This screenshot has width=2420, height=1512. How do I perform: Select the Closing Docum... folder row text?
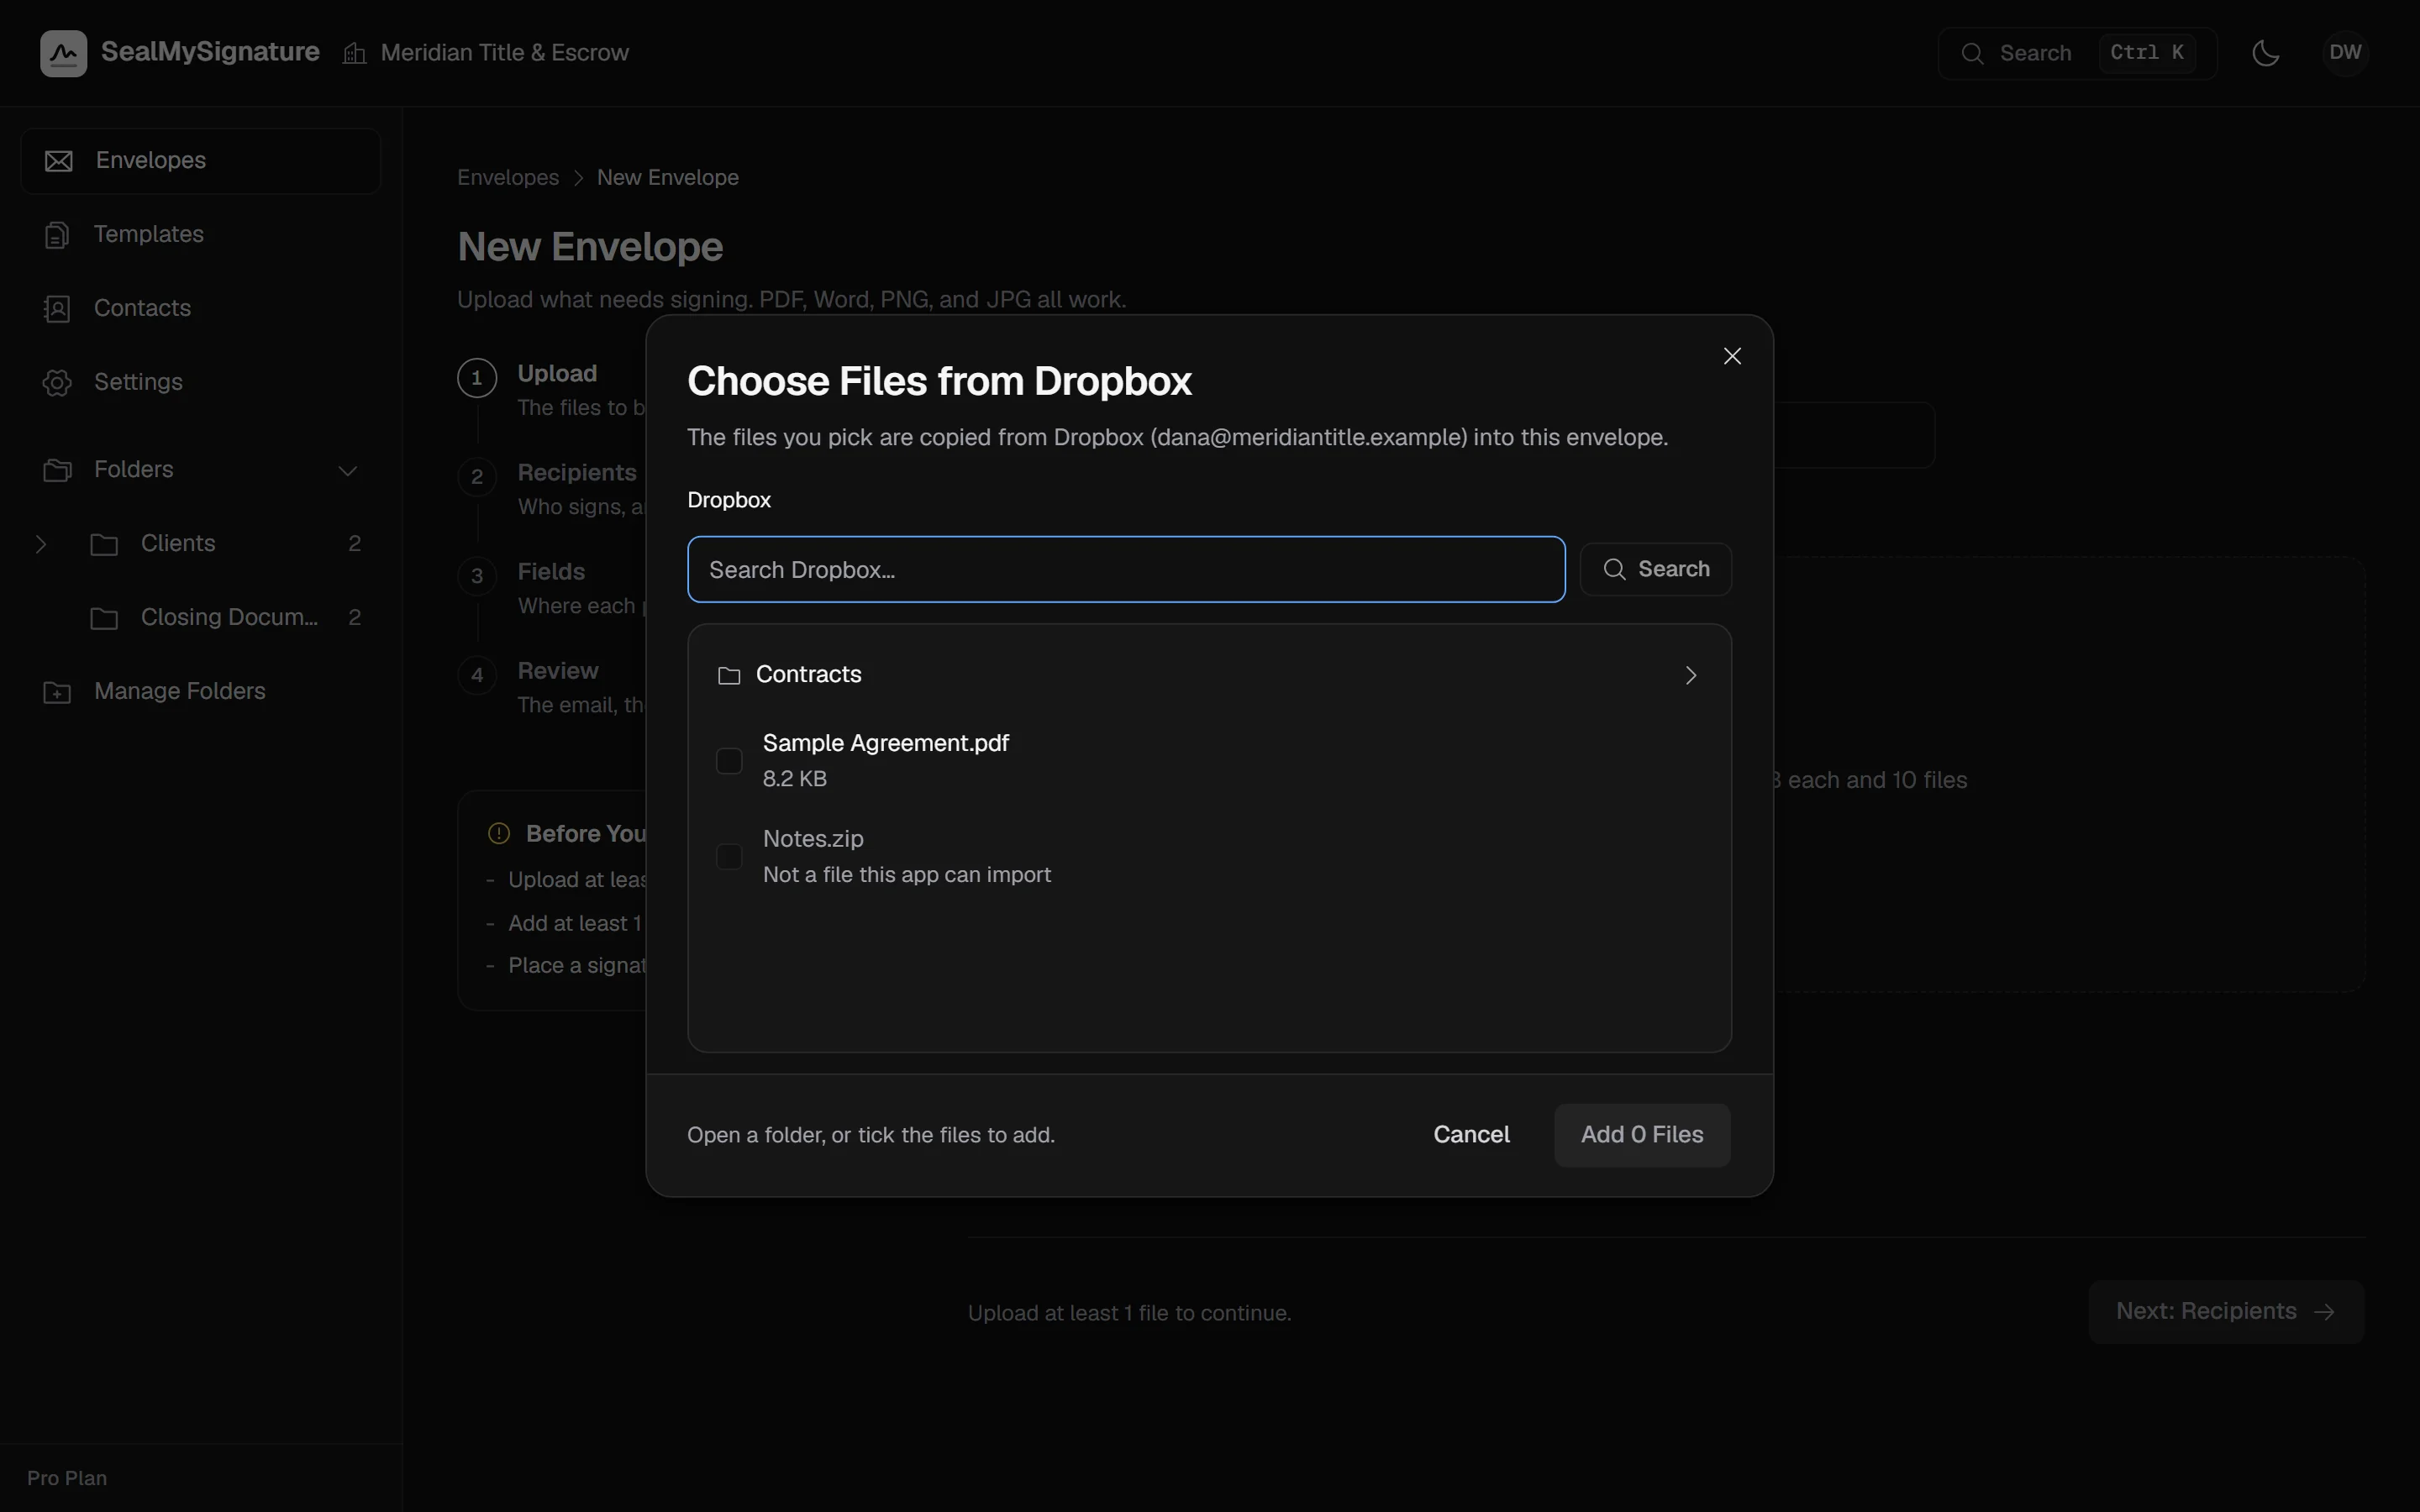click(229, 618)
